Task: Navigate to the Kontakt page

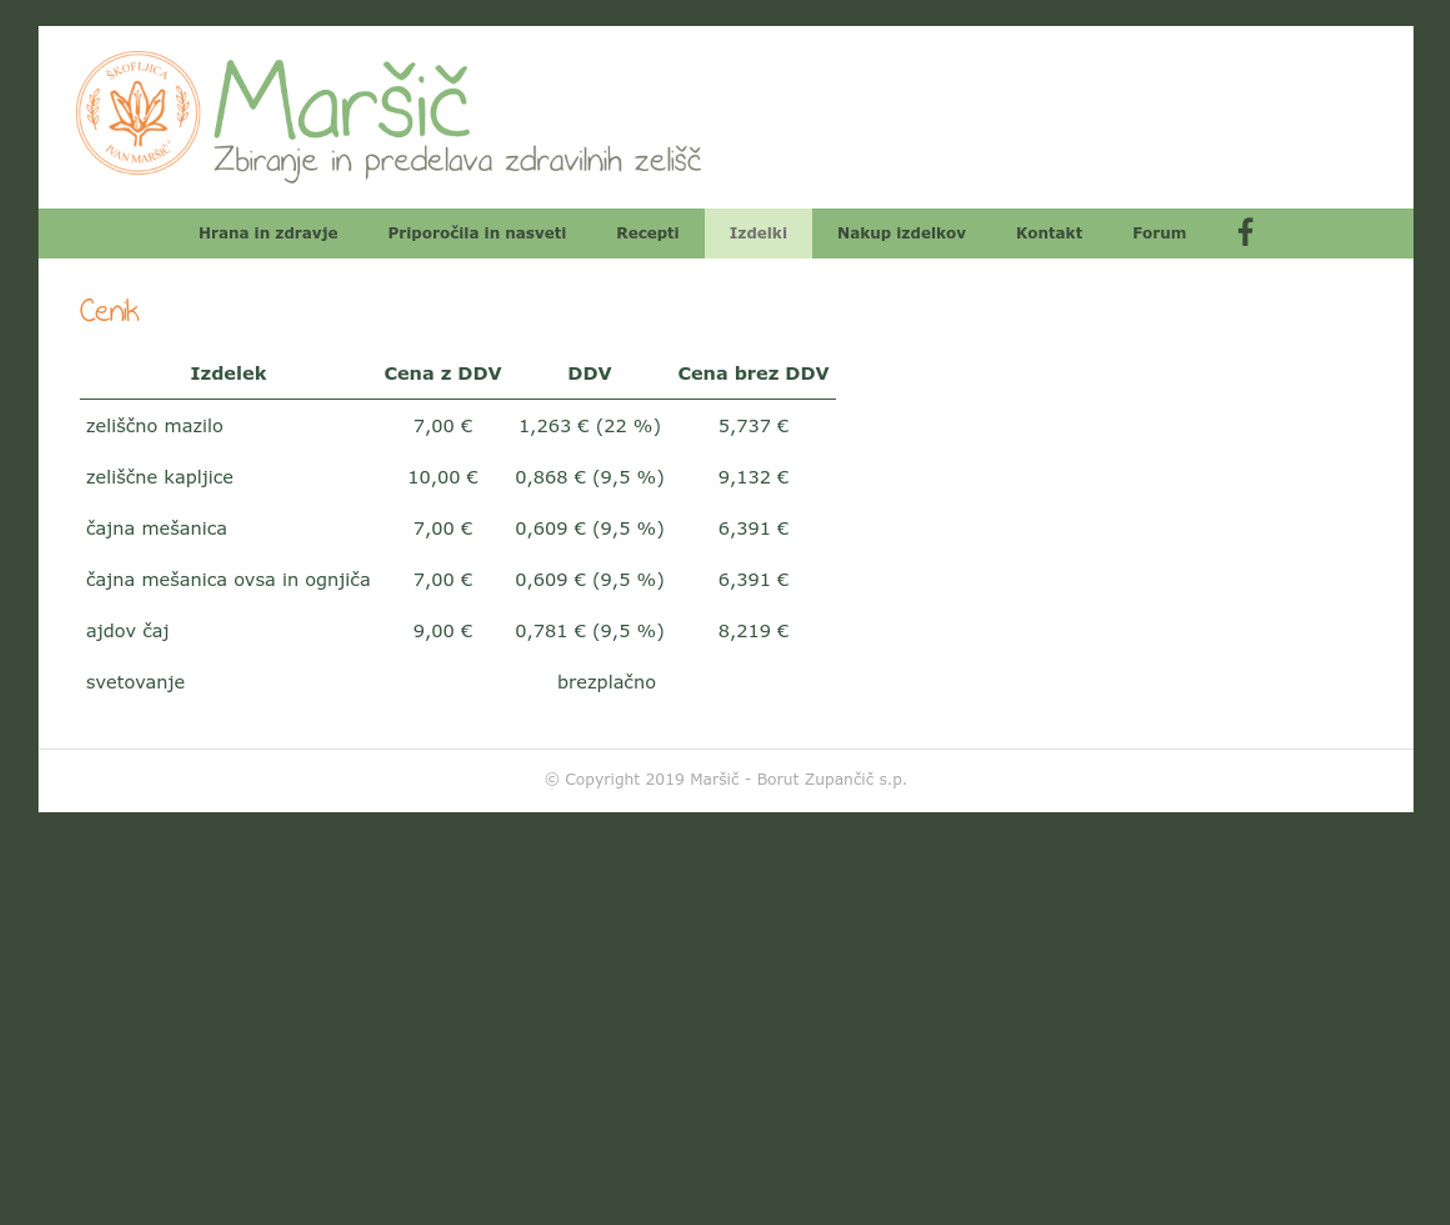Action: [1049, 233]
